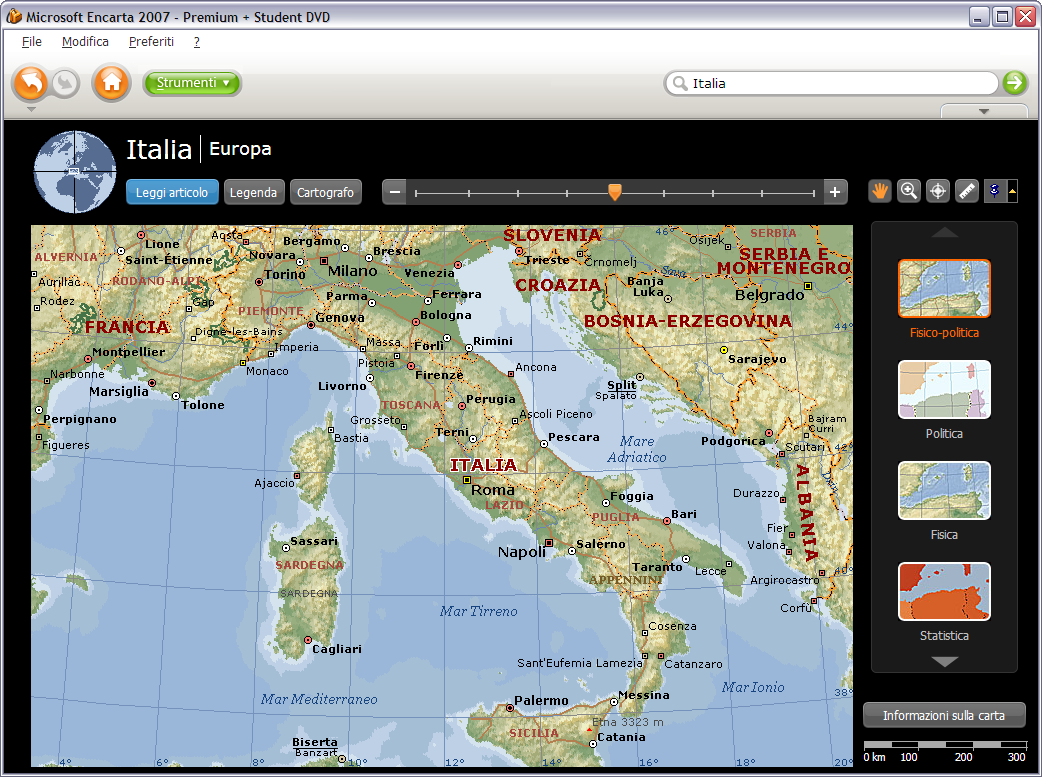
Task: Click the FRANCIA country label
Action: tap(127, 327)
